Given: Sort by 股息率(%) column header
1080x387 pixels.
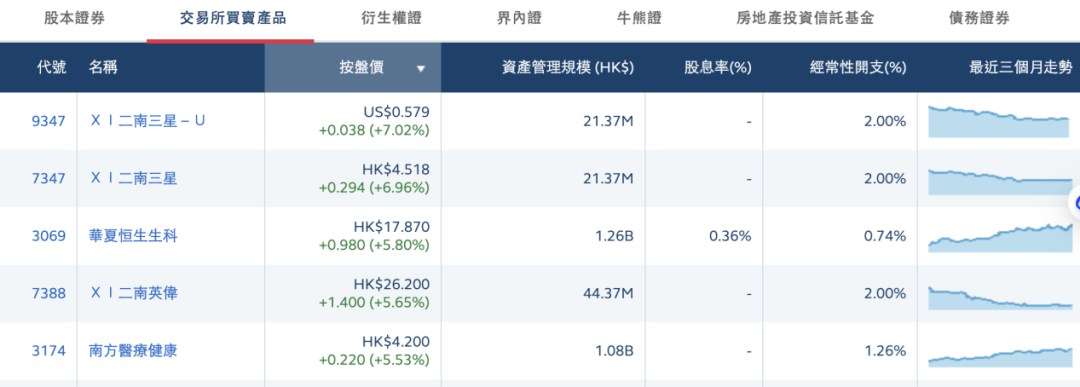Looking at the screenshot, I should 717,67.
